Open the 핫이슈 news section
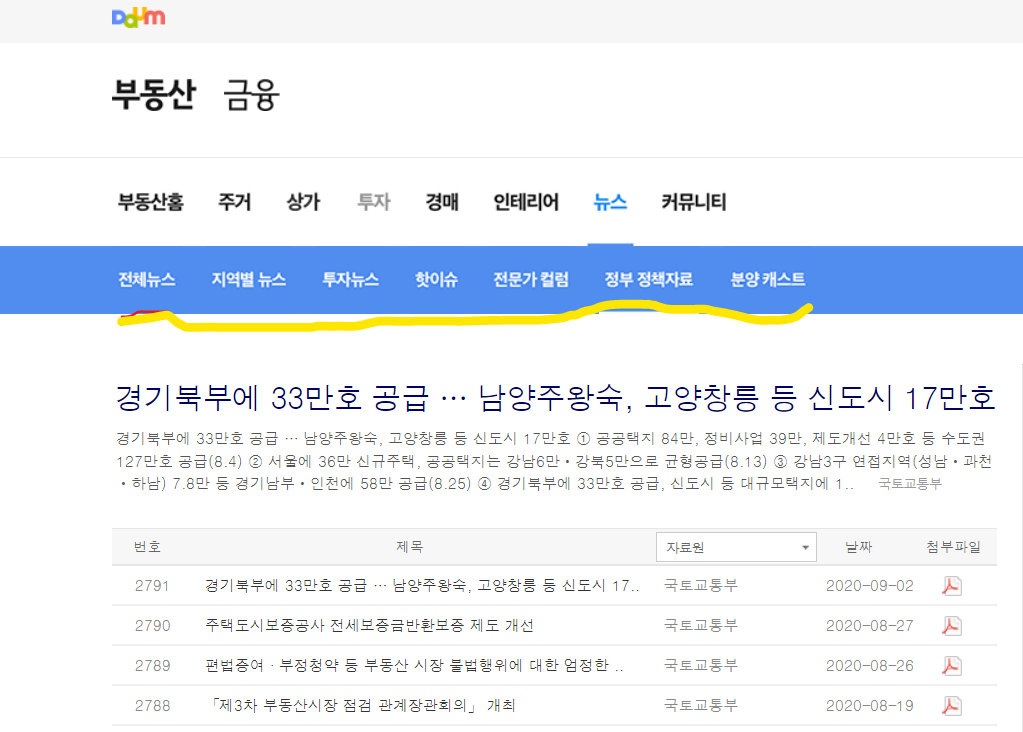 (435, 280)
